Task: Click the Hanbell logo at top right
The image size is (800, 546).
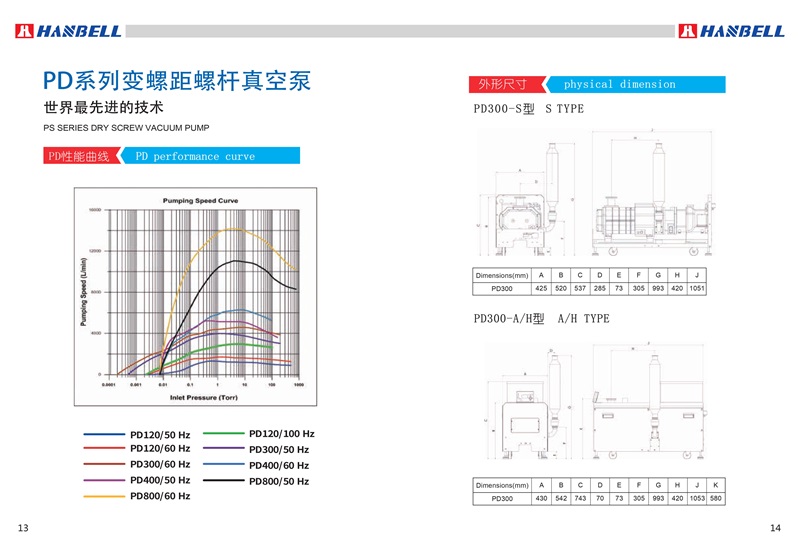Action: coord(731,31)
